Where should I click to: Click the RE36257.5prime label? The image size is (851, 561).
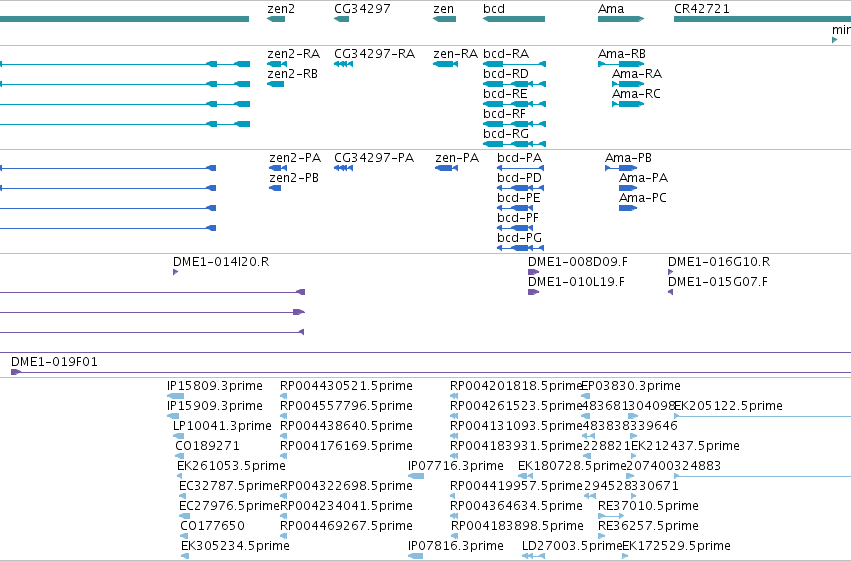[x=648, y=526]
